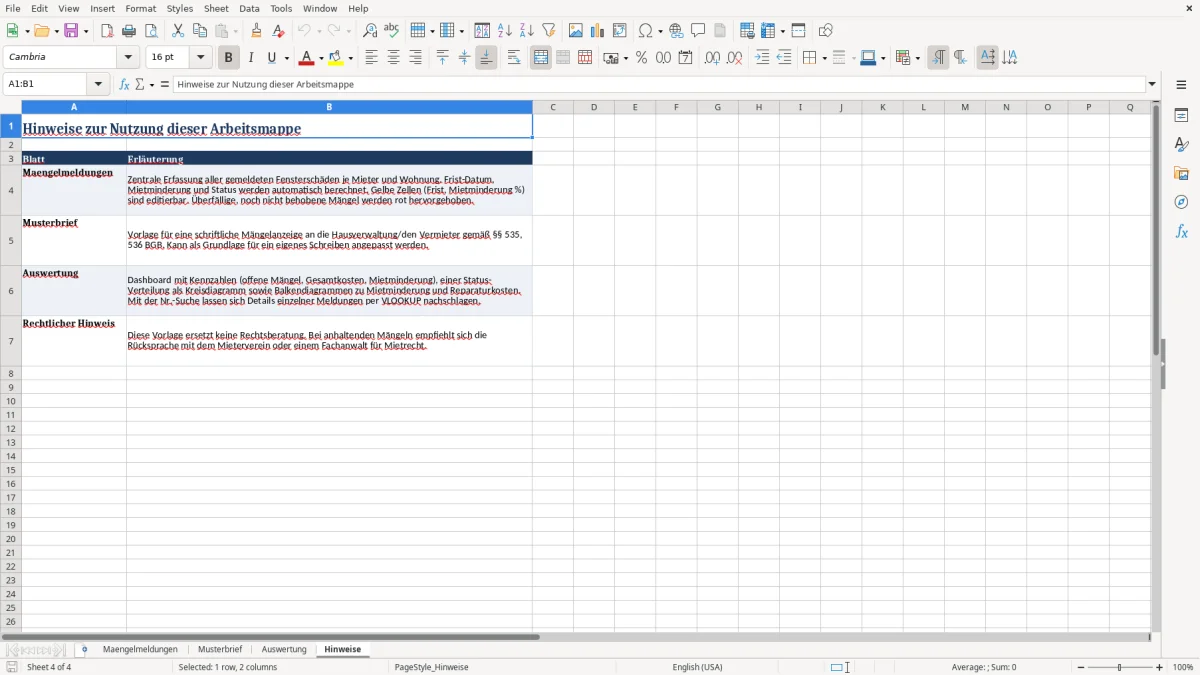This screenshot has height=675, width=1200.
Task: Switch to Auswertung sheet tab
Action: click(284, 650)
